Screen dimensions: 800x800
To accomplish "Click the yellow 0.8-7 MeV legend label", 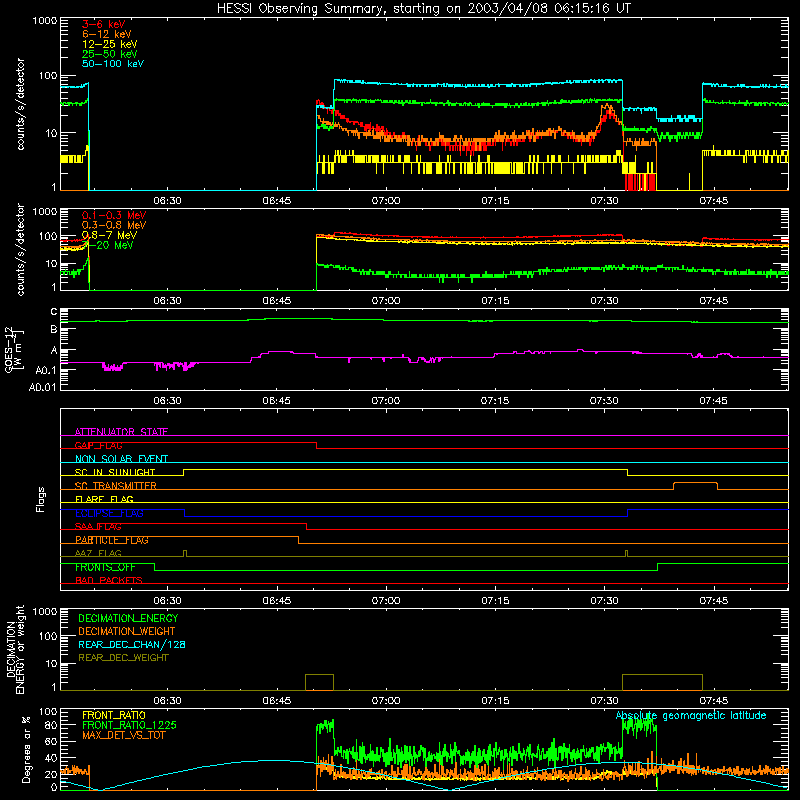I will pos(109,235).
